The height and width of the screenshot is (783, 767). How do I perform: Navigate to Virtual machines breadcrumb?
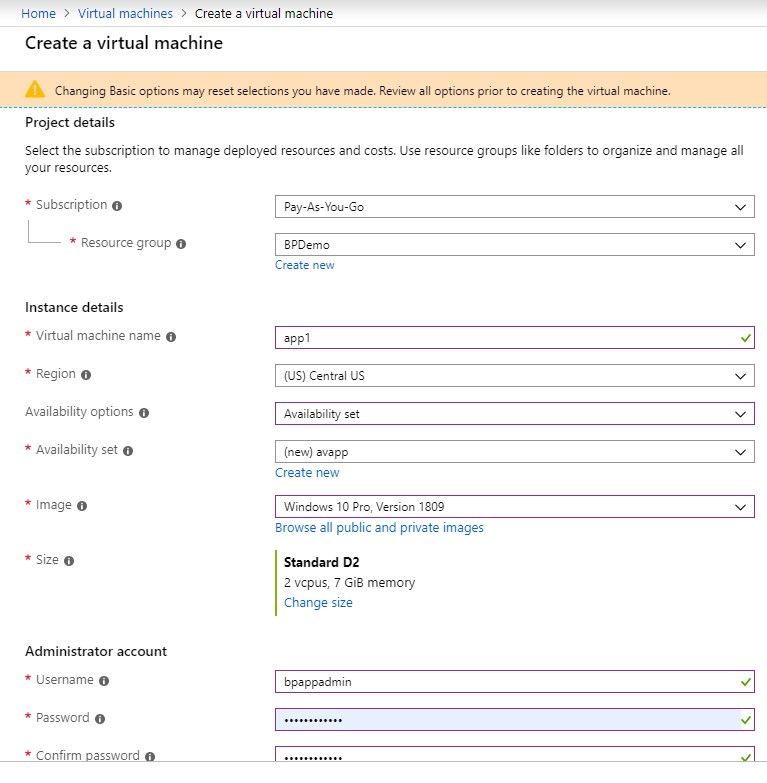pos(125,13)
